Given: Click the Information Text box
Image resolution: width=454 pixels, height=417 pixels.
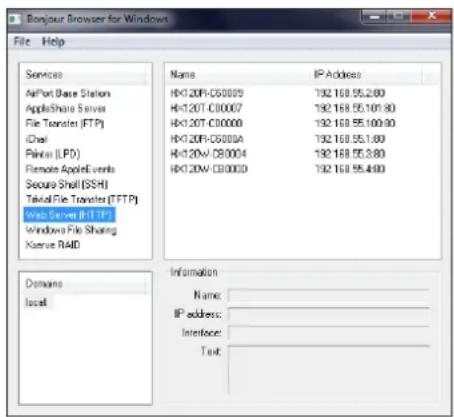Looking at the screenshot, I should tap(329, 369).
